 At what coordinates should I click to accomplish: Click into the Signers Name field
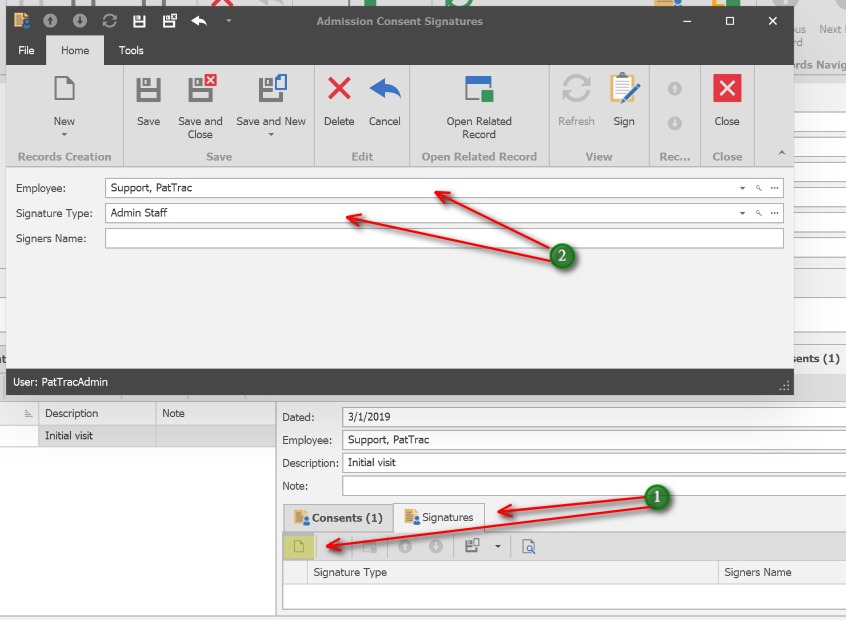444,238
